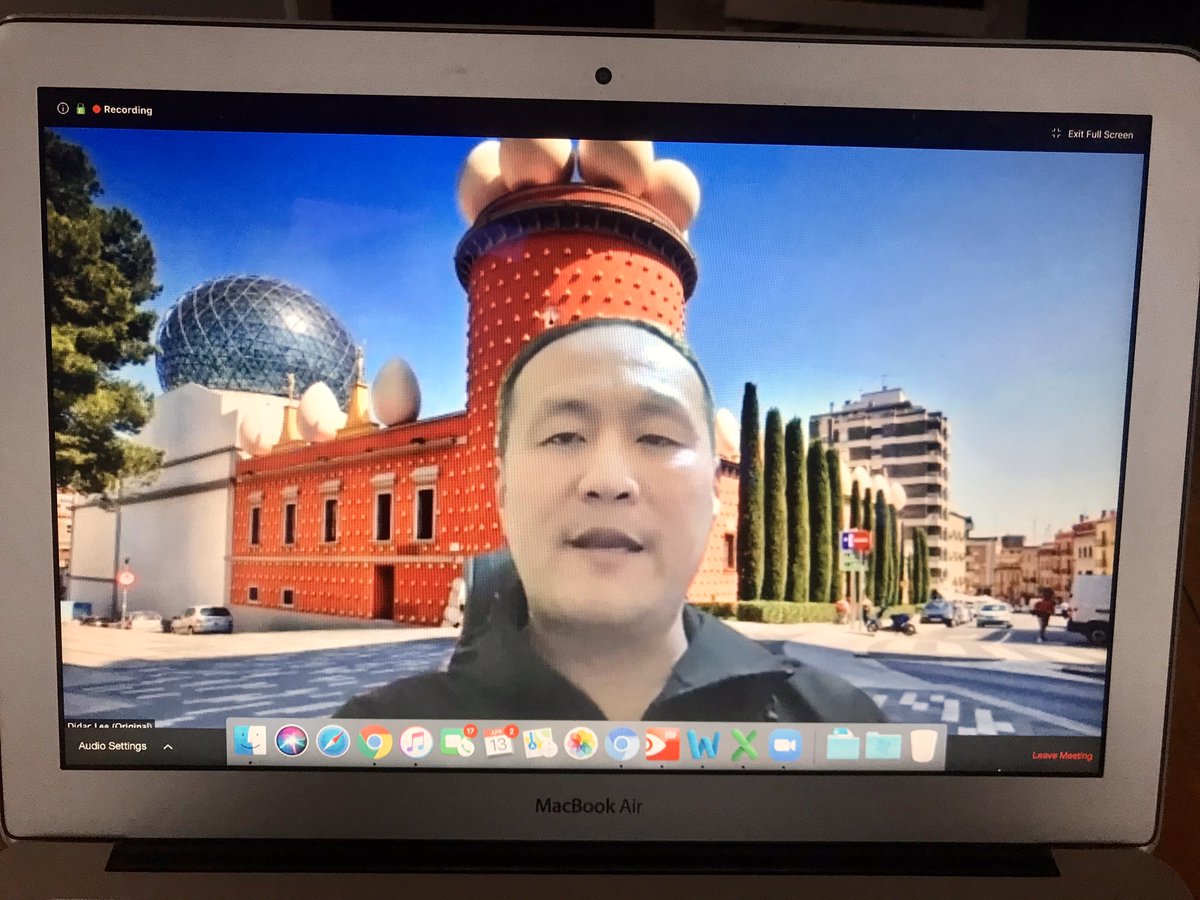Open Google Chrome from the dock
The height and width of the screenshot is (900, 1200).
click(374, 741)
